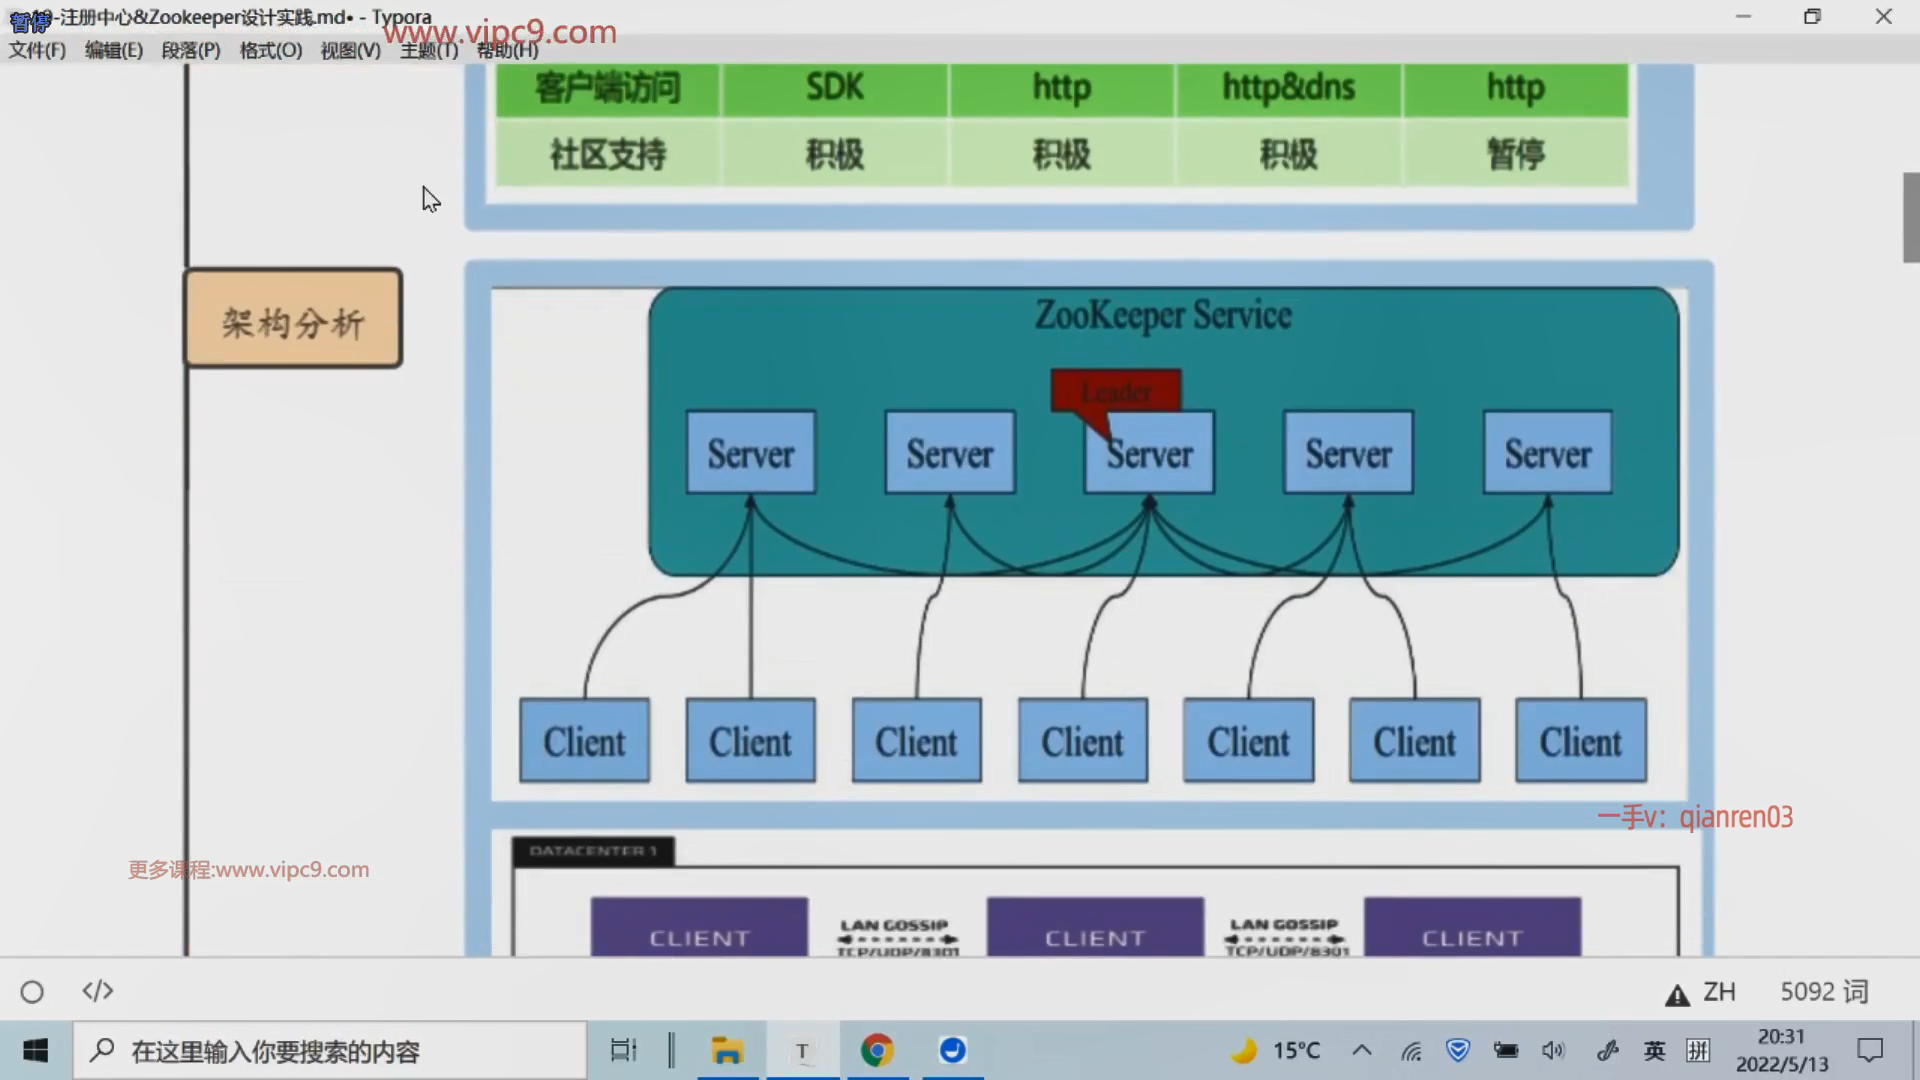Viewport: 1920px width, 1080px height.
Task: Click the volume speaker tray icon
Action: coord(1552,1050)
